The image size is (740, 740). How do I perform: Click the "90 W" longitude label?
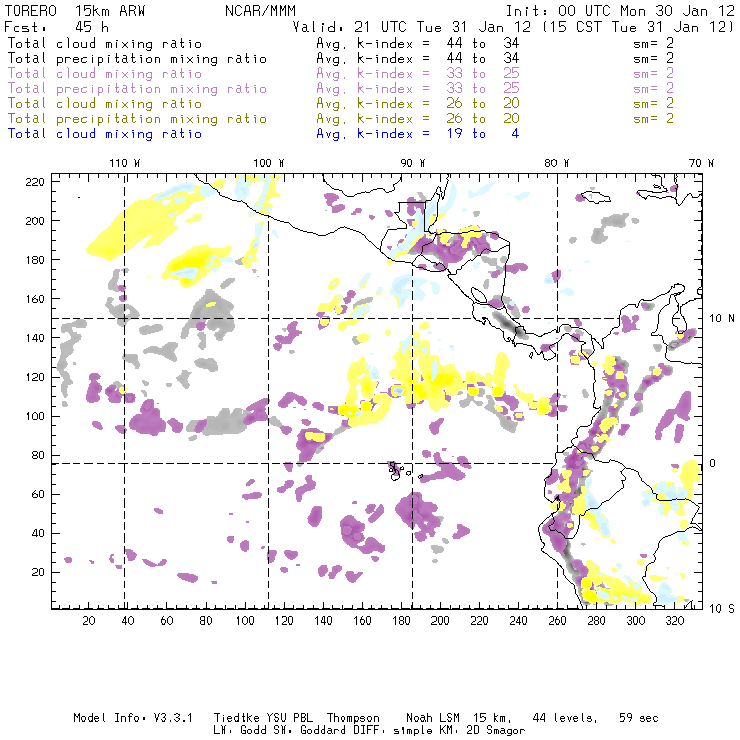[413, 163]
